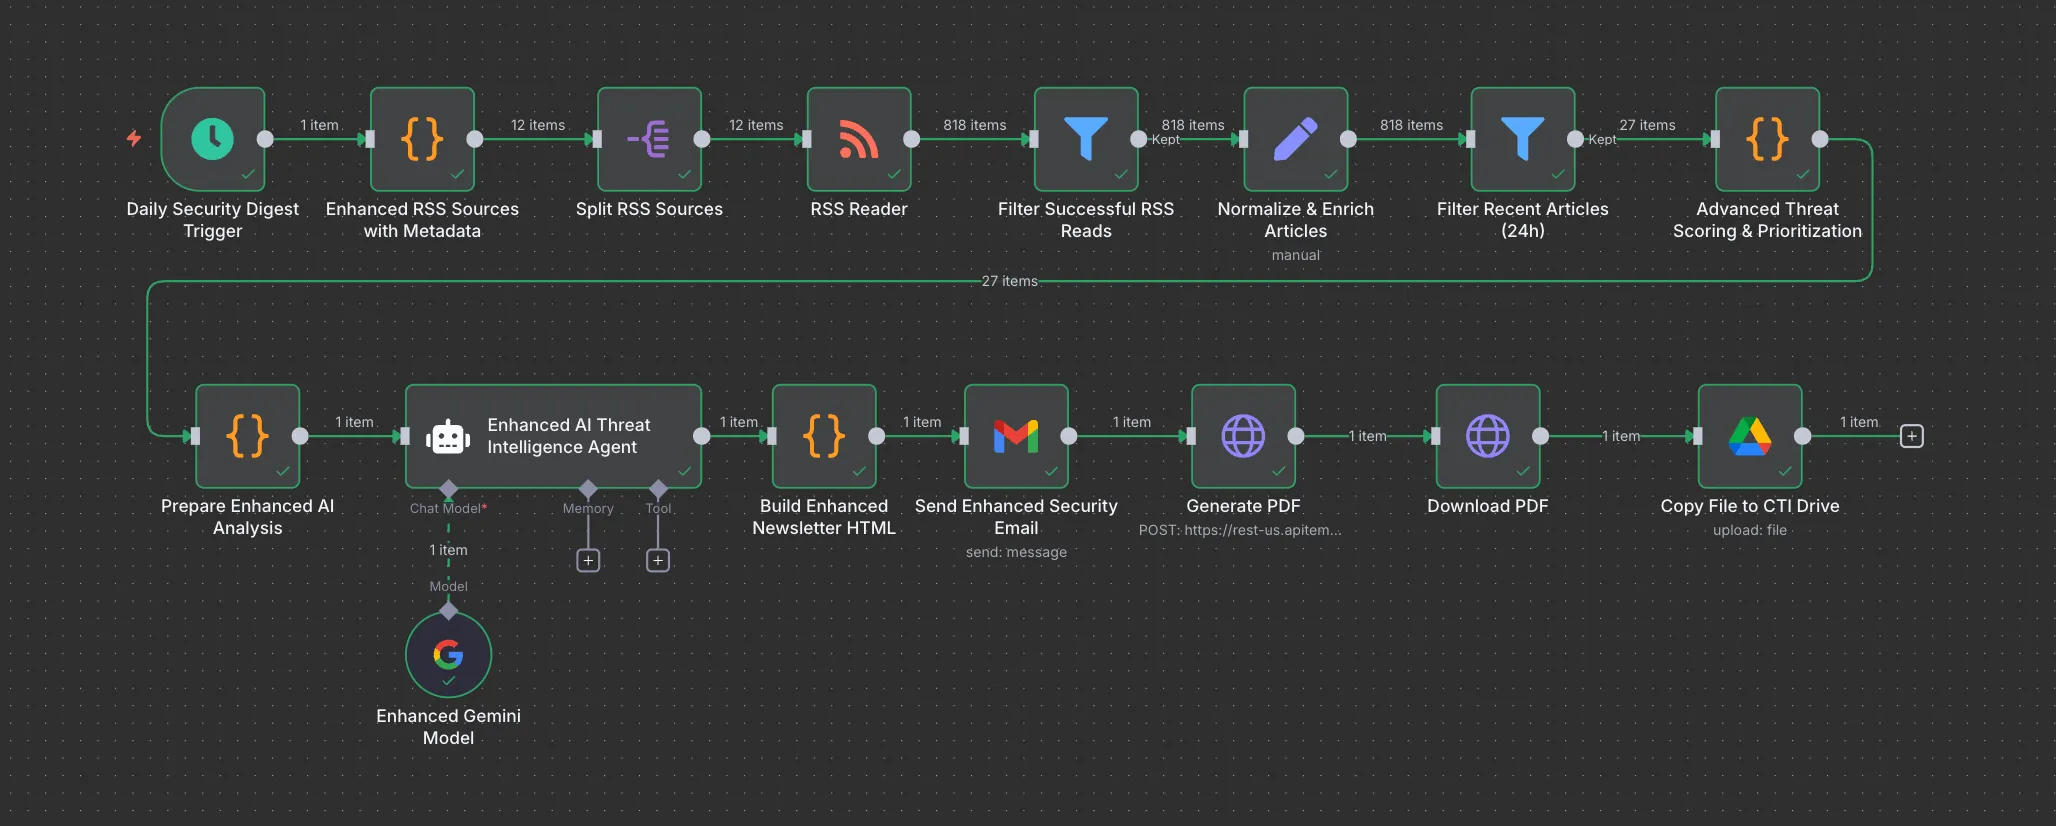Click the red lightning trigger indicator
This screenshot has height=826, width=2056.
click(x=134, y=138)
